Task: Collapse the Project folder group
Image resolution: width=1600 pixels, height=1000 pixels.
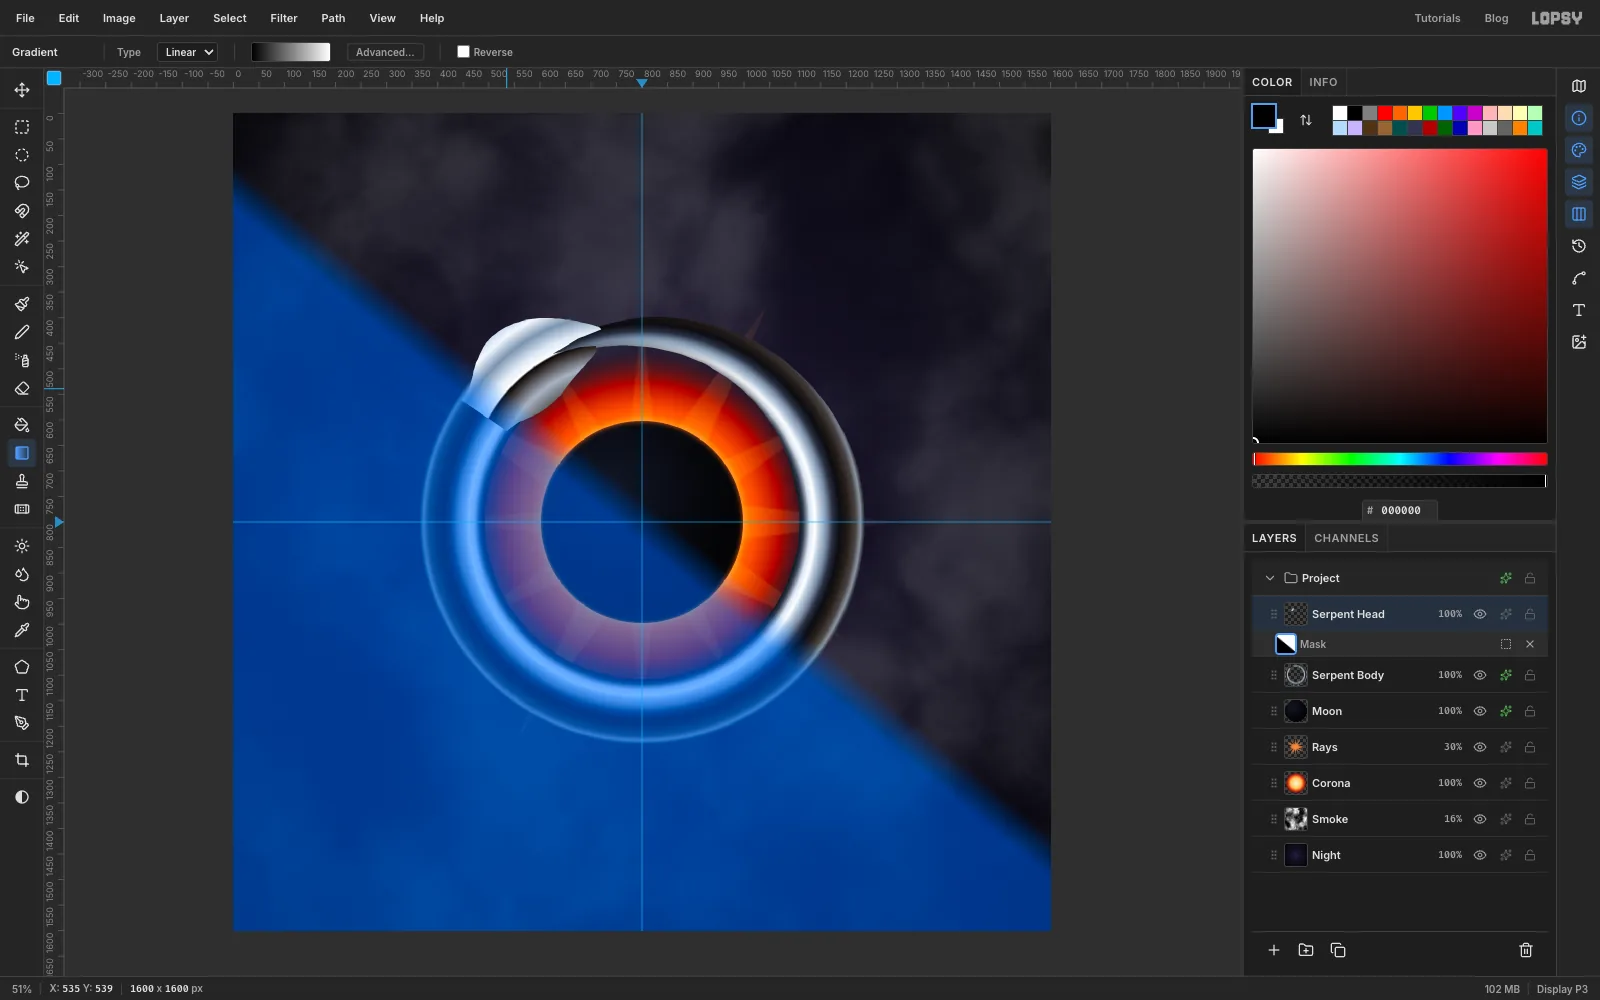Action: [1270, 578]
